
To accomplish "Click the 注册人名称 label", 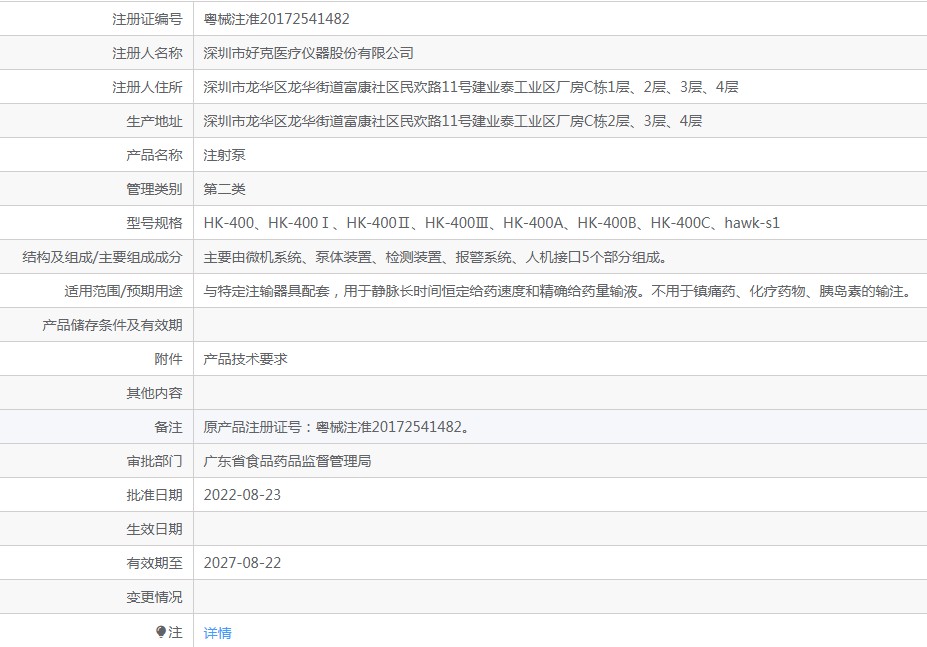I will point(147,53).
